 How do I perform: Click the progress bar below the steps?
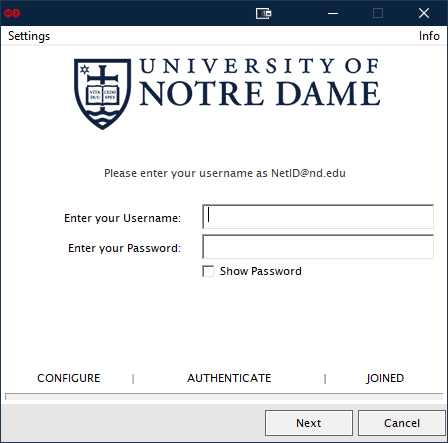pyautogui.click(x=224, y=397)
